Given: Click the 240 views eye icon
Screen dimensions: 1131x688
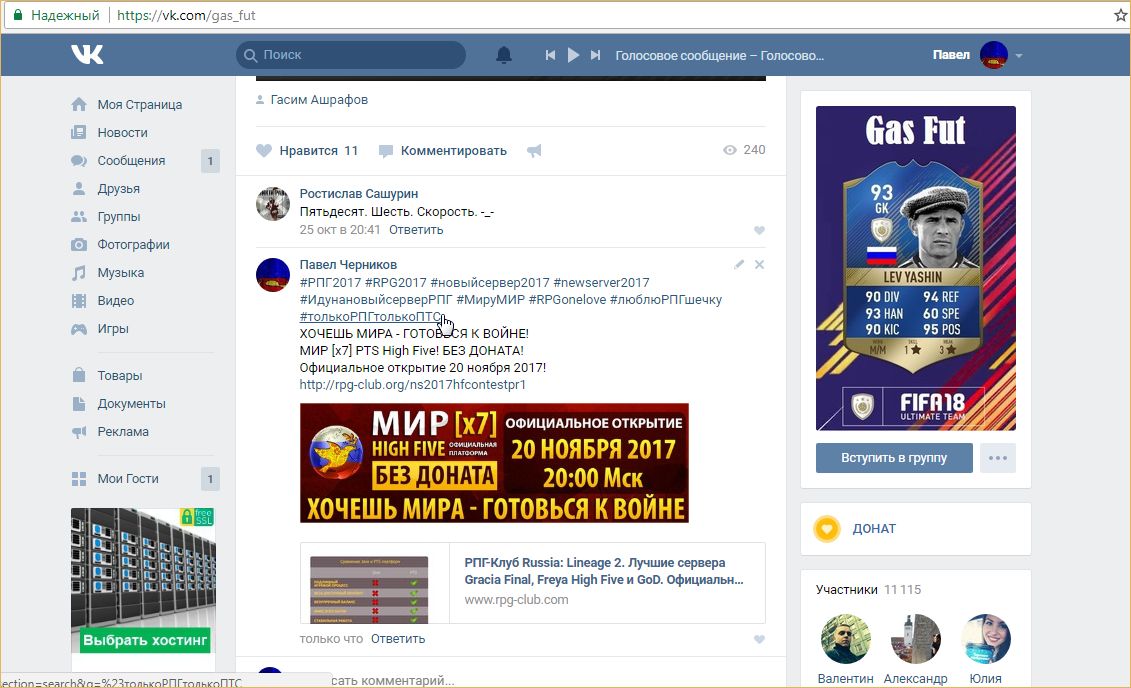Looking at the screenshot, I should pos(730,150).
